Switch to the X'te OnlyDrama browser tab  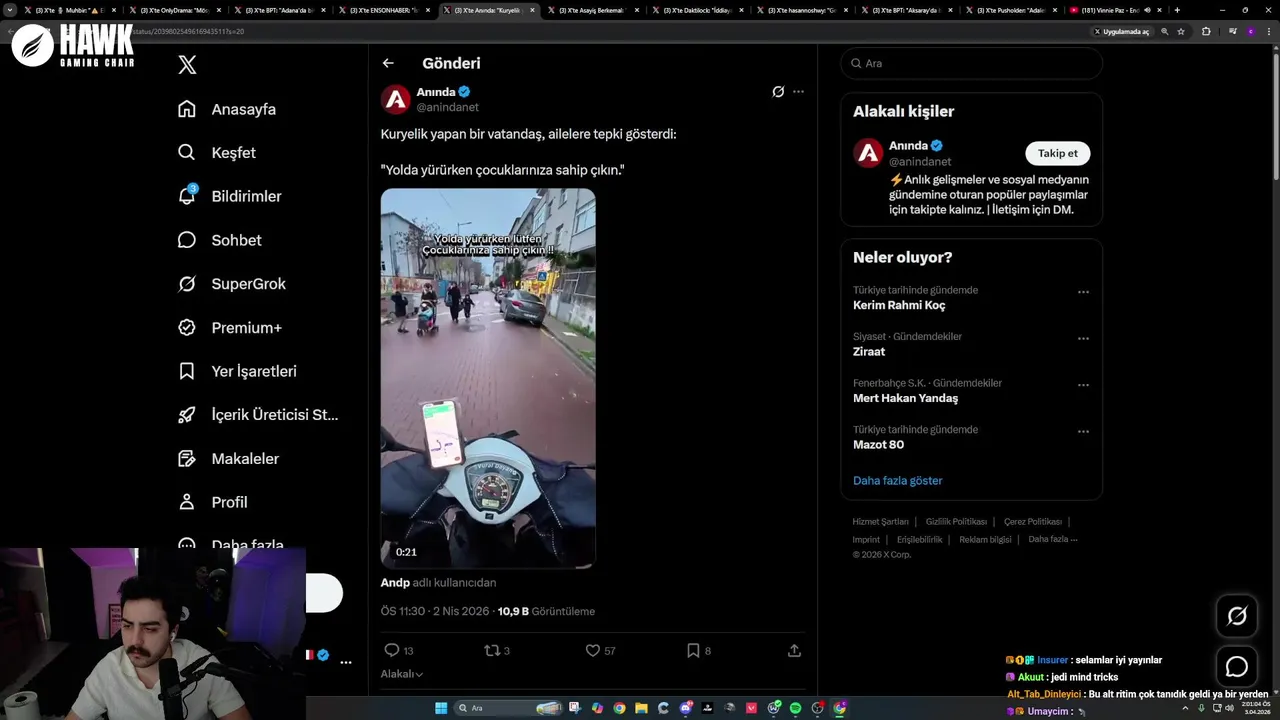click(173, 10)
